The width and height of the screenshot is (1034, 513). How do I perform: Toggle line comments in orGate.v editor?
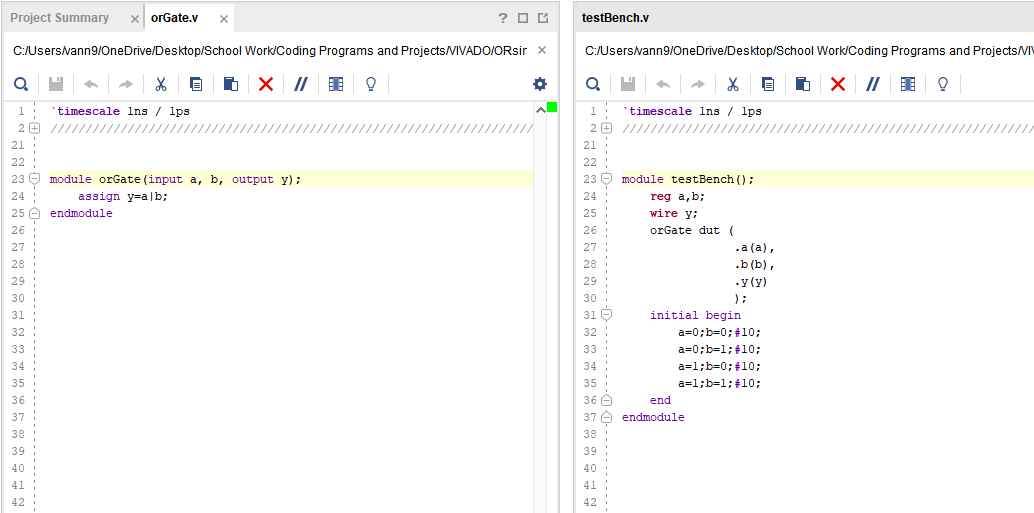(300, 84)
